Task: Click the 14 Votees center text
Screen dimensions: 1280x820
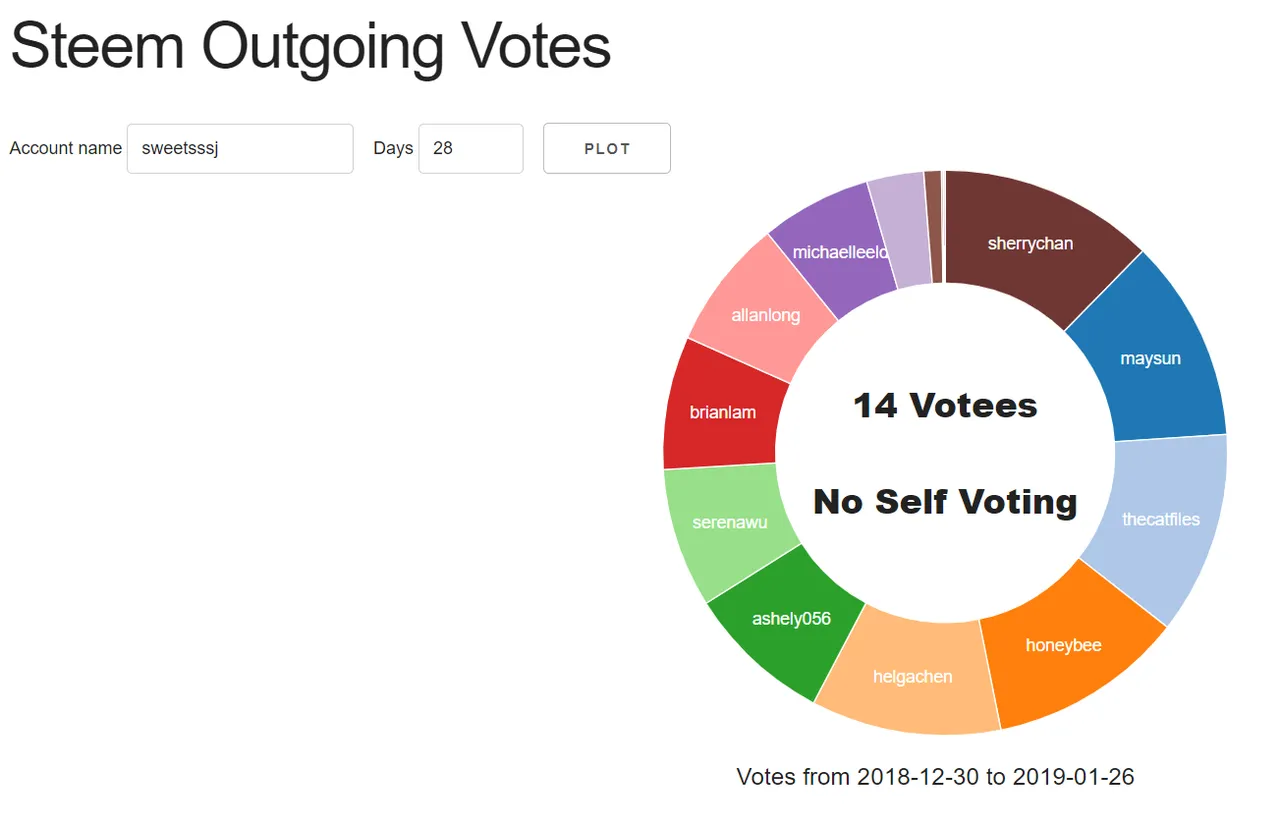Action: (945, 406)
